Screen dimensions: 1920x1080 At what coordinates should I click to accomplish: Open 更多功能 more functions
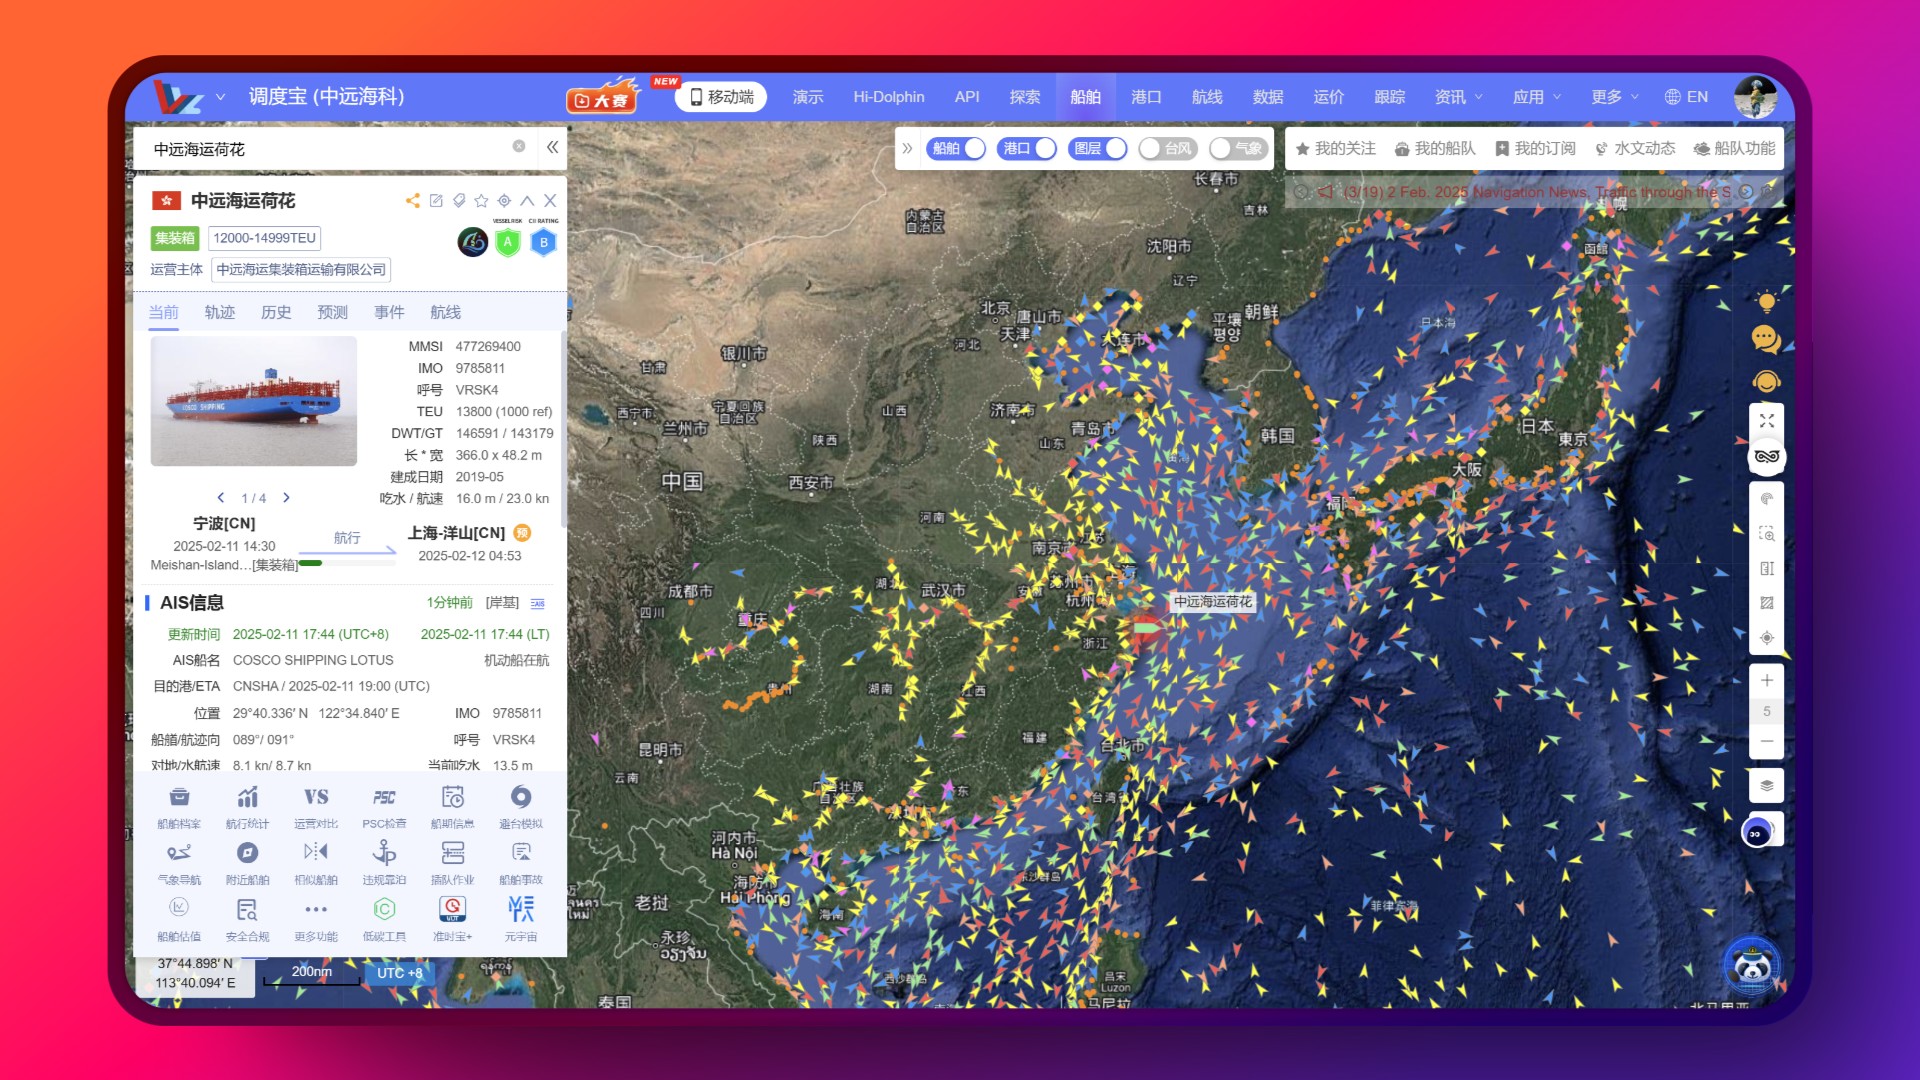[x=316, y=920]
